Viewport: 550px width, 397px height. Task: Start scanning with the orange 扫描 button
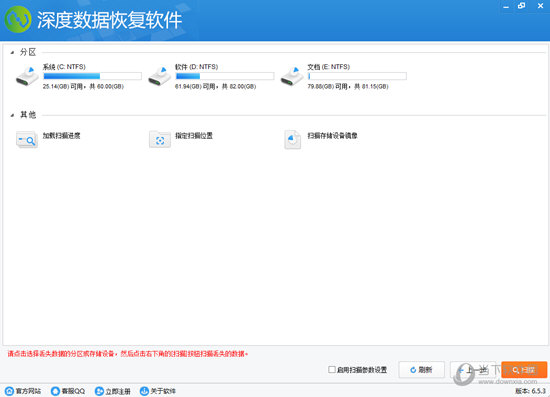[524, 370]
